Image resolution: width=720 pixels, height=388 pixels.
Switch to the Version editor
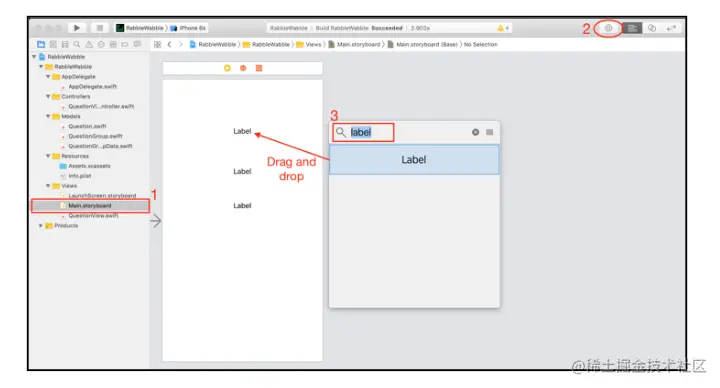coord(671,28)
